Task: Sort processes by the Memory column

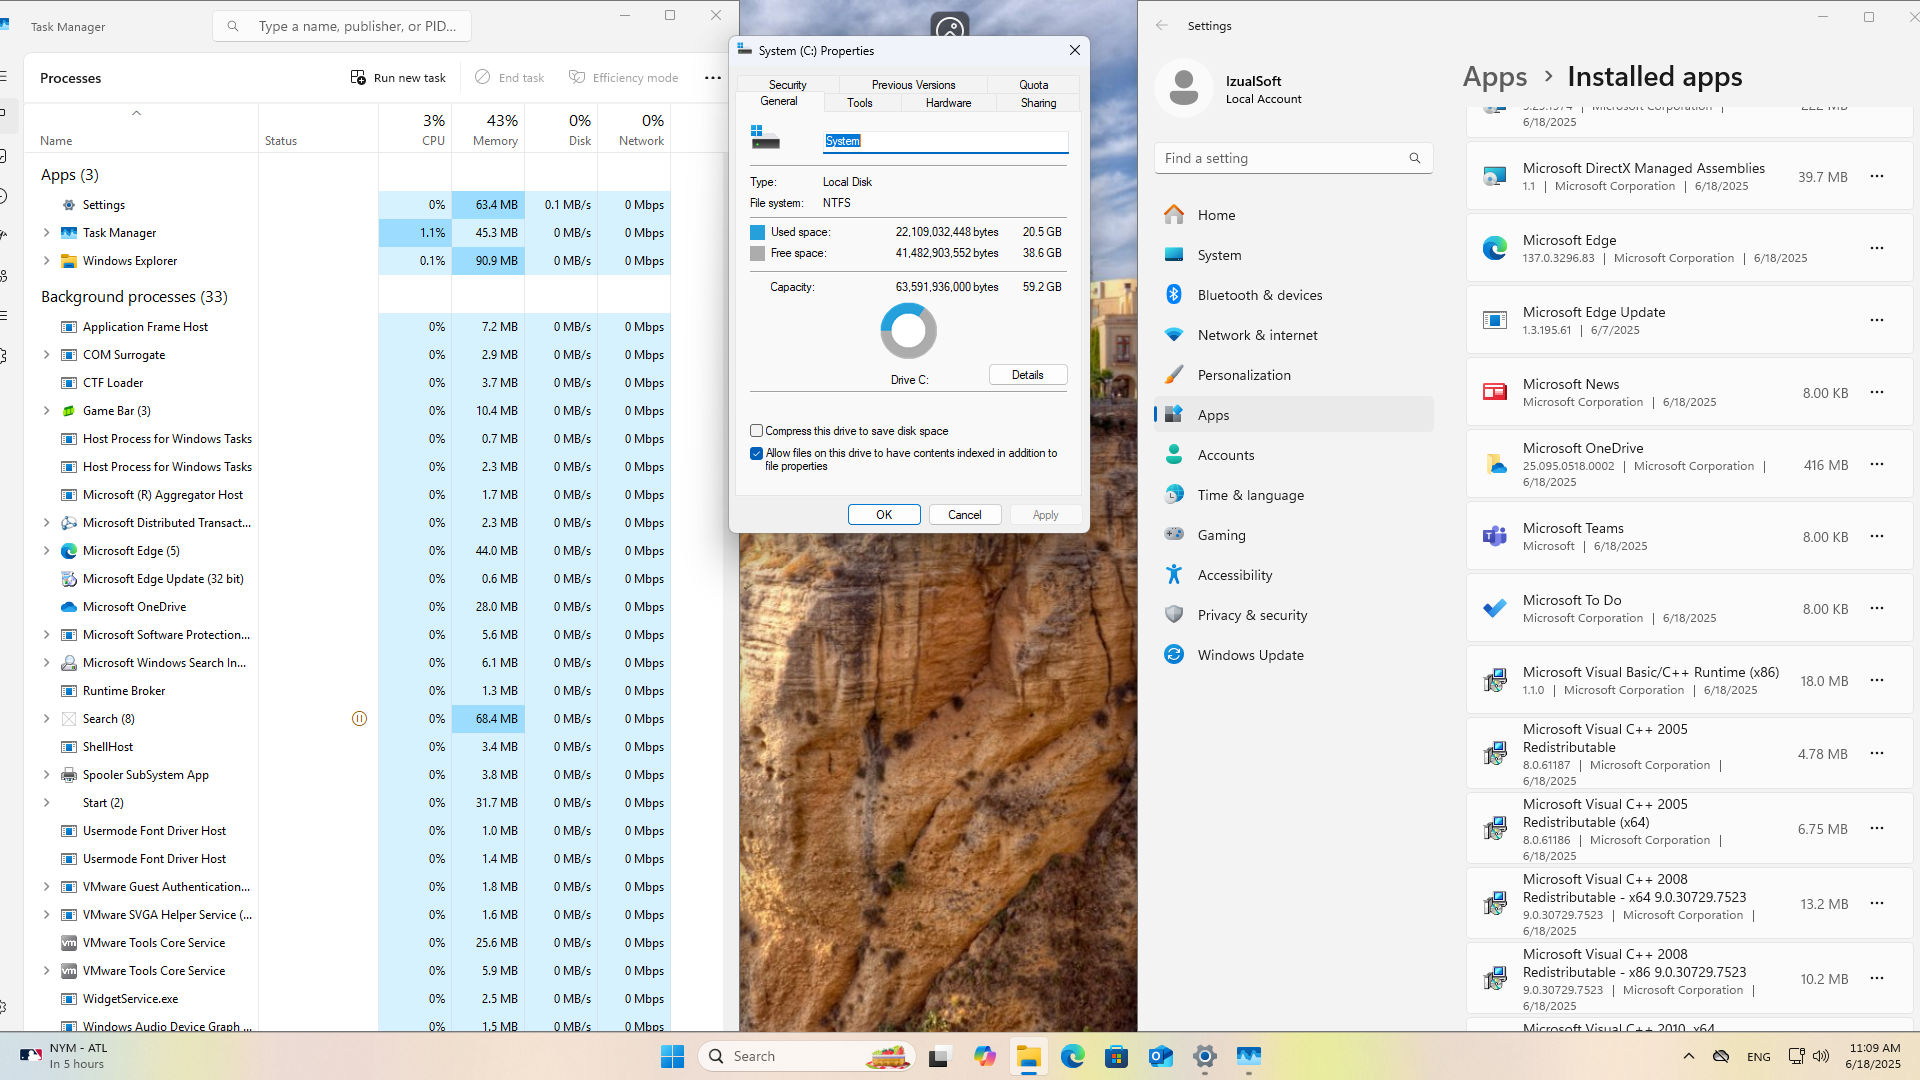Action: click(x=488, y=129)
